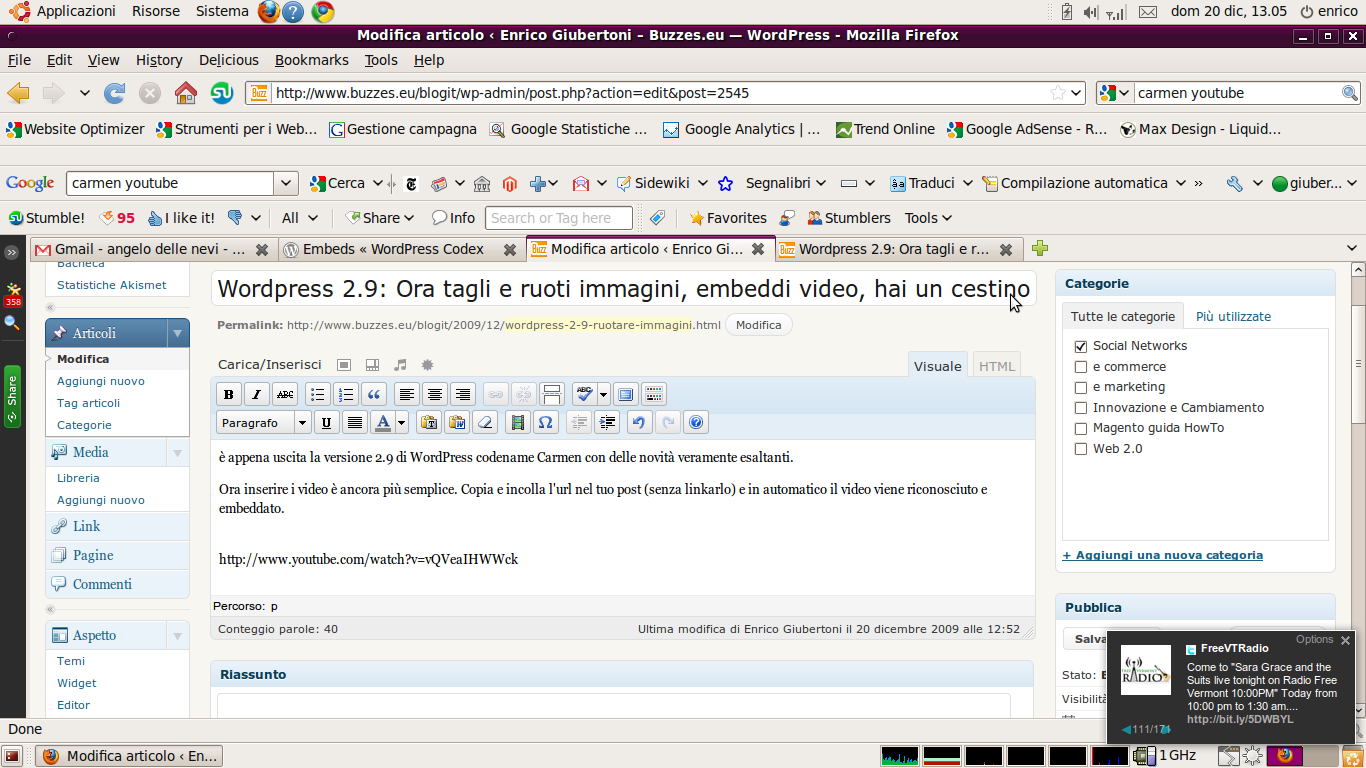Screen dimensions: 1366x768
Task: Insert an unordered bullet list
Action: 317,394
